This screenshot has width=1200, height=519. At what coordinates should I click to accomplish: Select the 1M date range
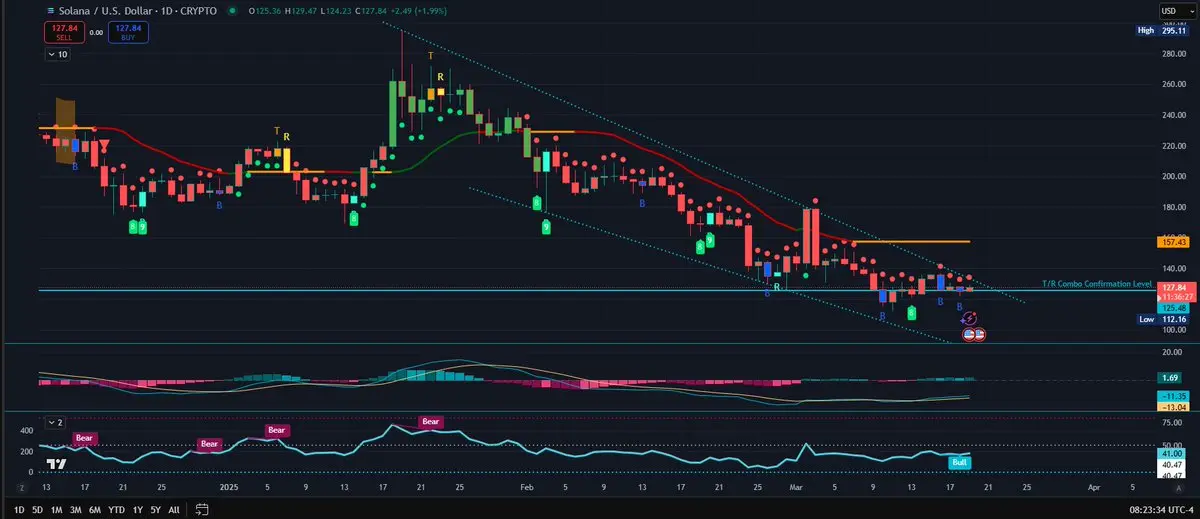pos(57,509)
